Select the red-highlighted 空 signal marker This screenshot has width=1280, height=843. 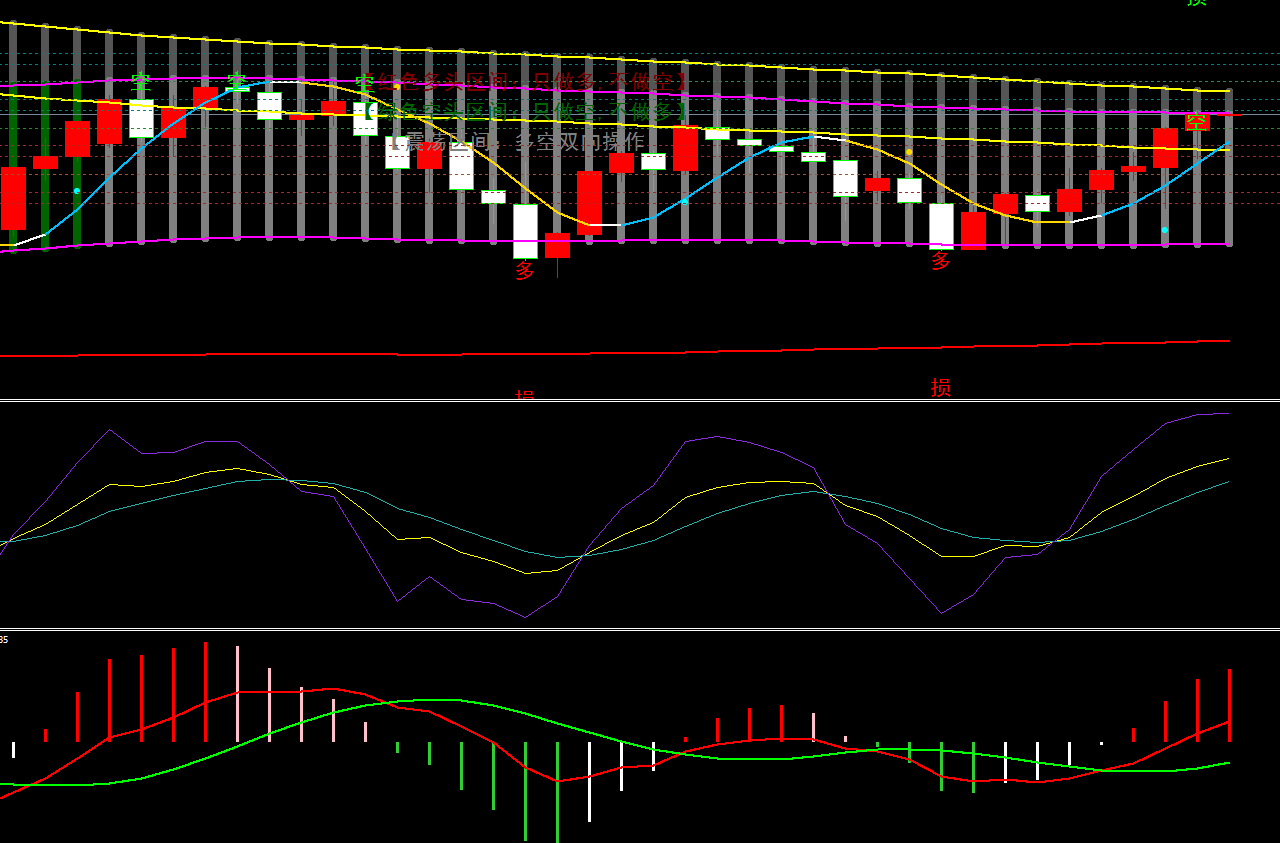(x=1197, y=122)
